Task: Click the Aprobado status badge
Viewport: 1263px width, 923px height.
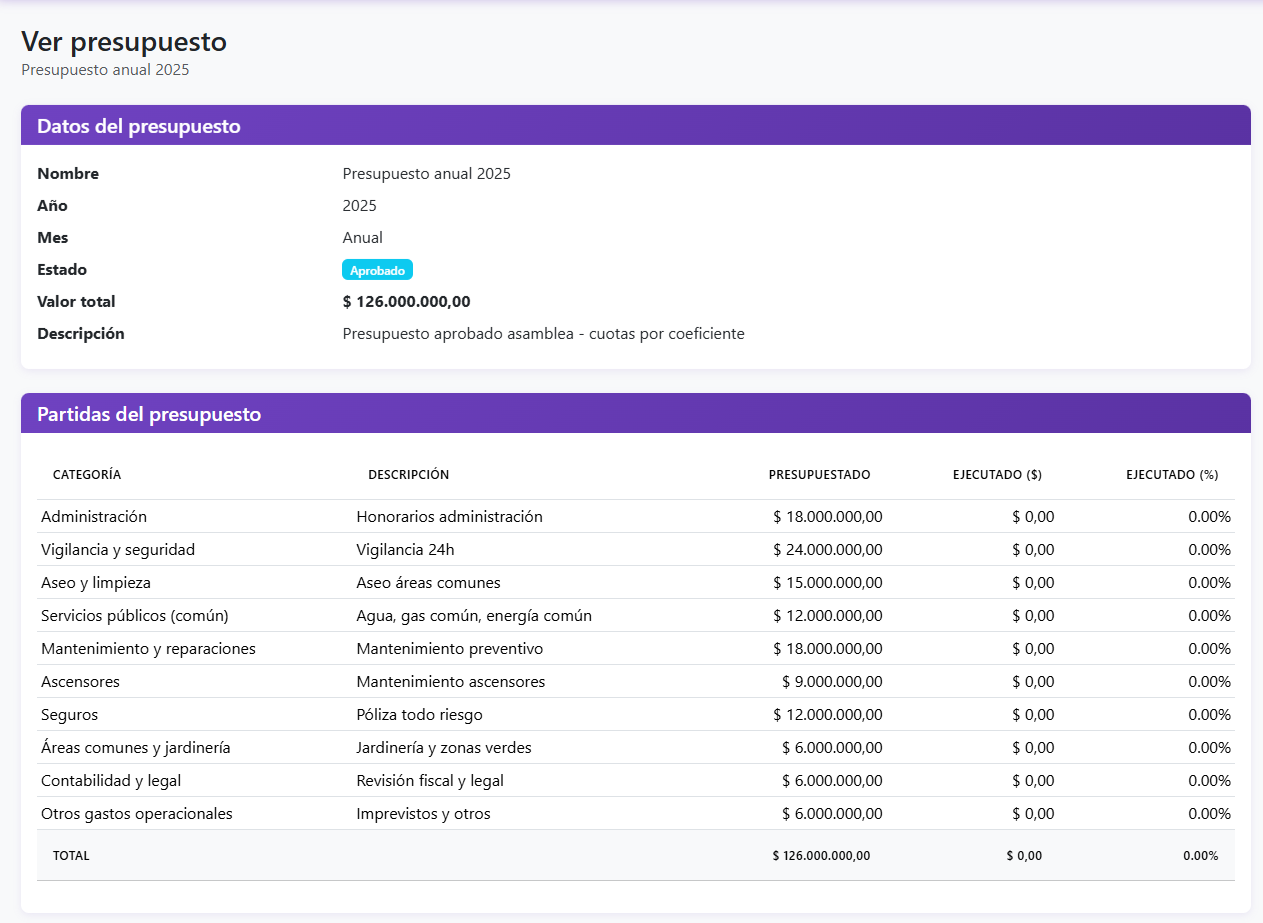Action: click(x=377, y=270)
